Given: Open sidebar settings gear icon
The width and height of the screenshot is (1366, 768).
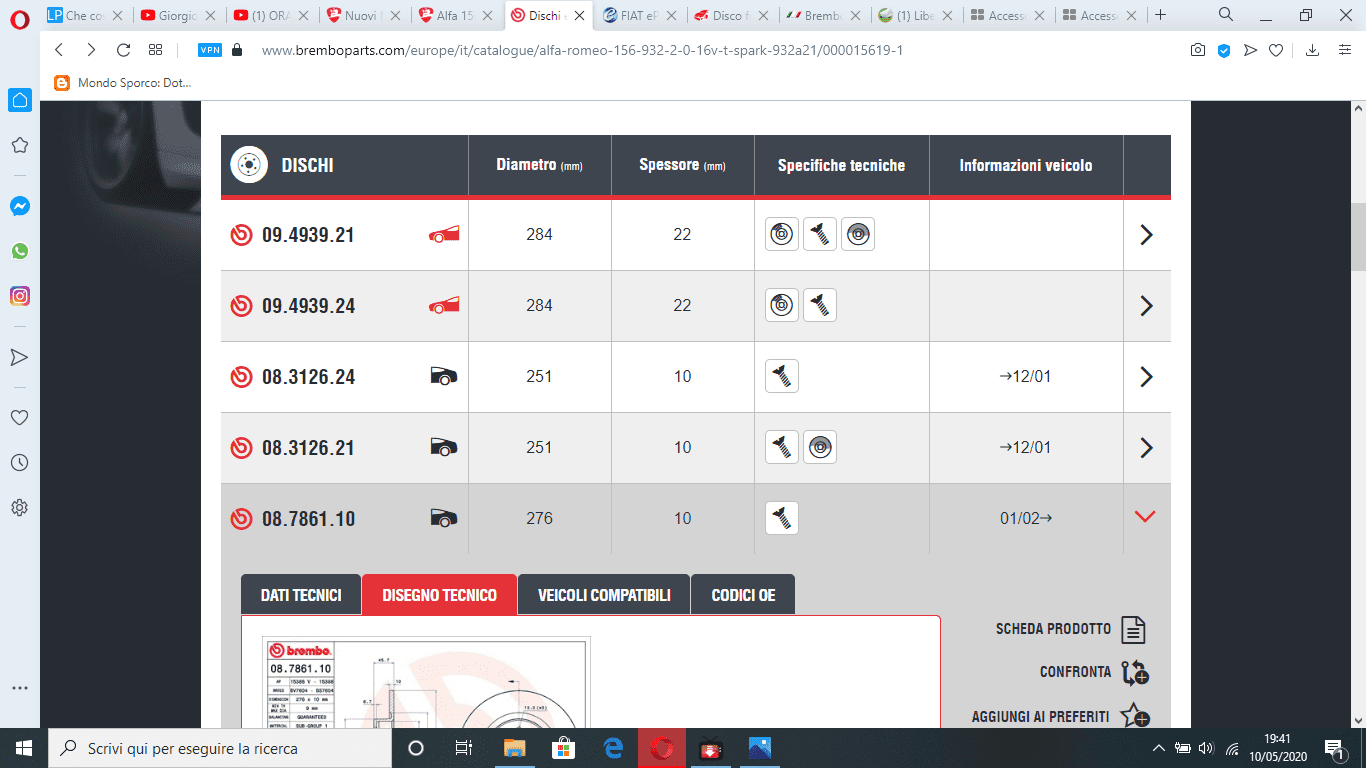Looking at the screenshot, I should coord(19,507).
